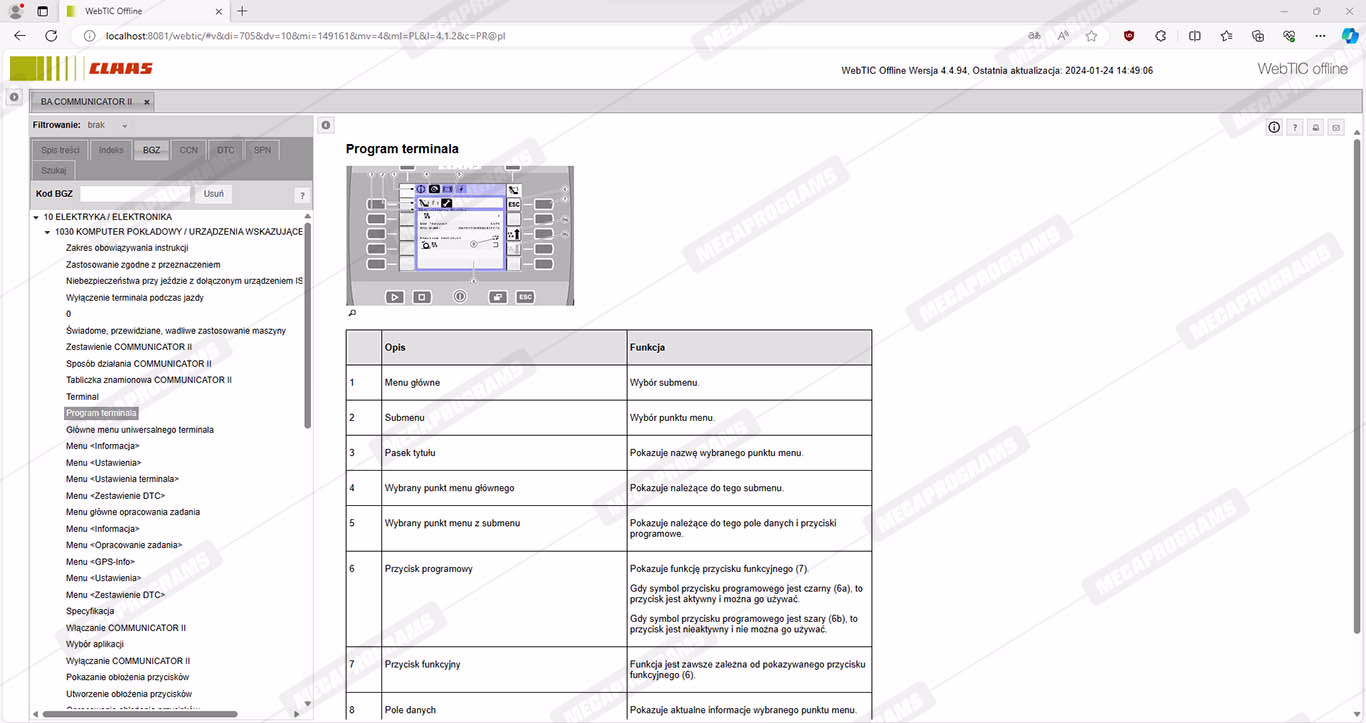Image resolution: width=1366 pixels, height=723 pixels.
Task: Open help for the document viewer
Action: coord(1294,127)
